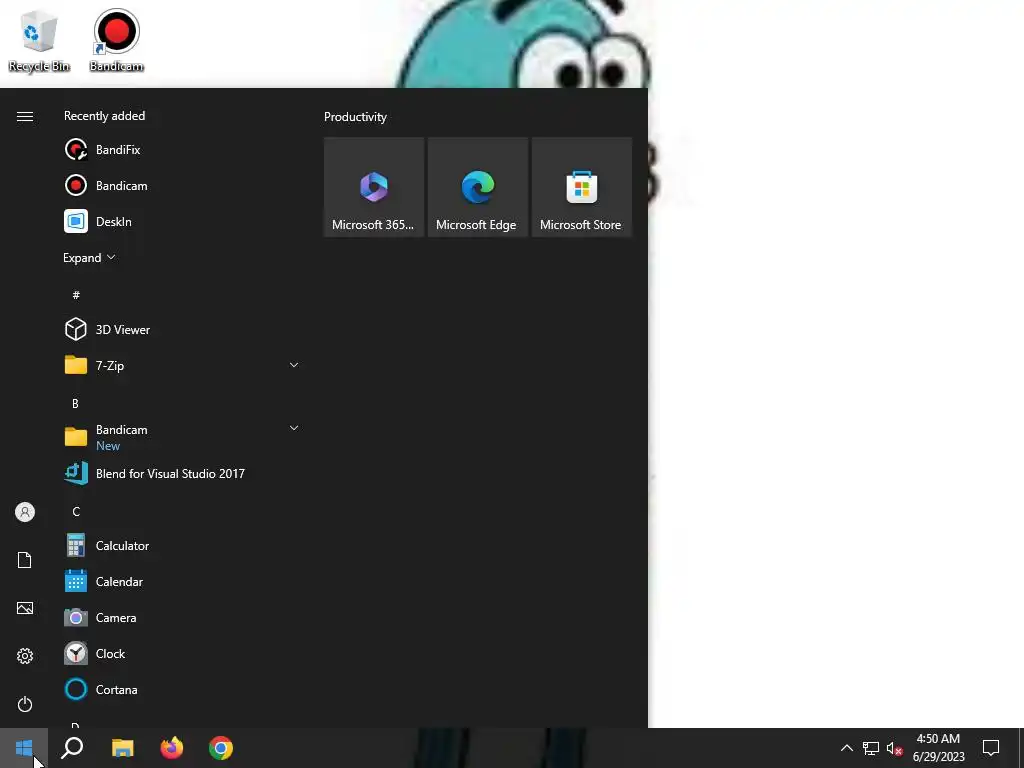Open the Microsoft Store tile
The image size is (1024, 768).
pos(581,187)
